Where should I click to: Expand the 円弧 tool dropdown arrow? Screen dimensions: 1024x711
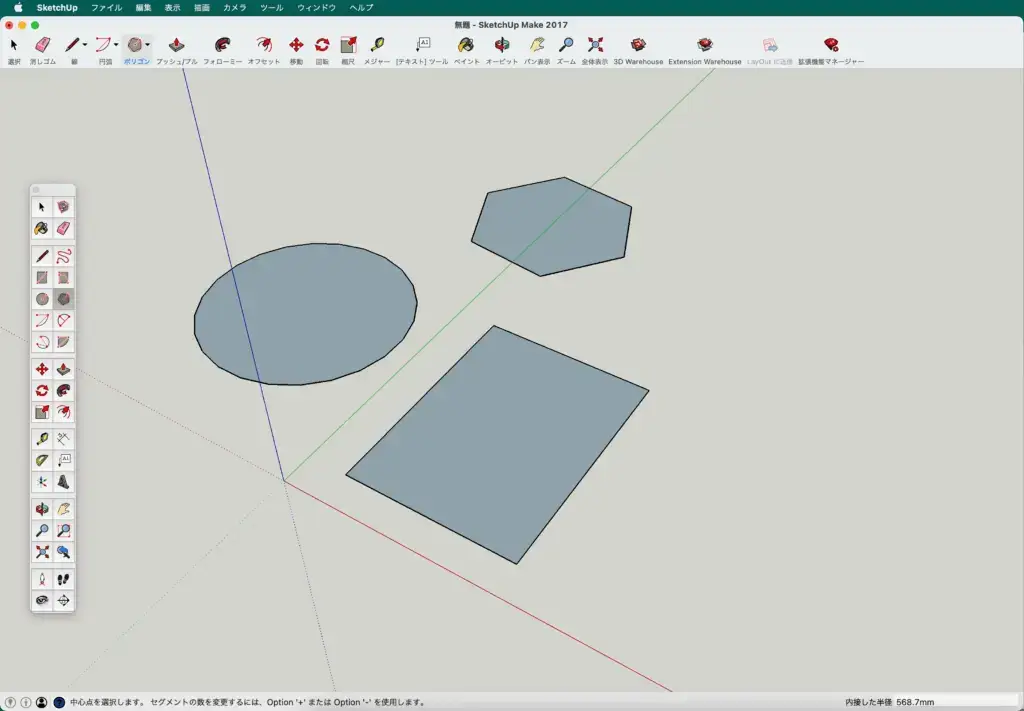click(116, 44)
